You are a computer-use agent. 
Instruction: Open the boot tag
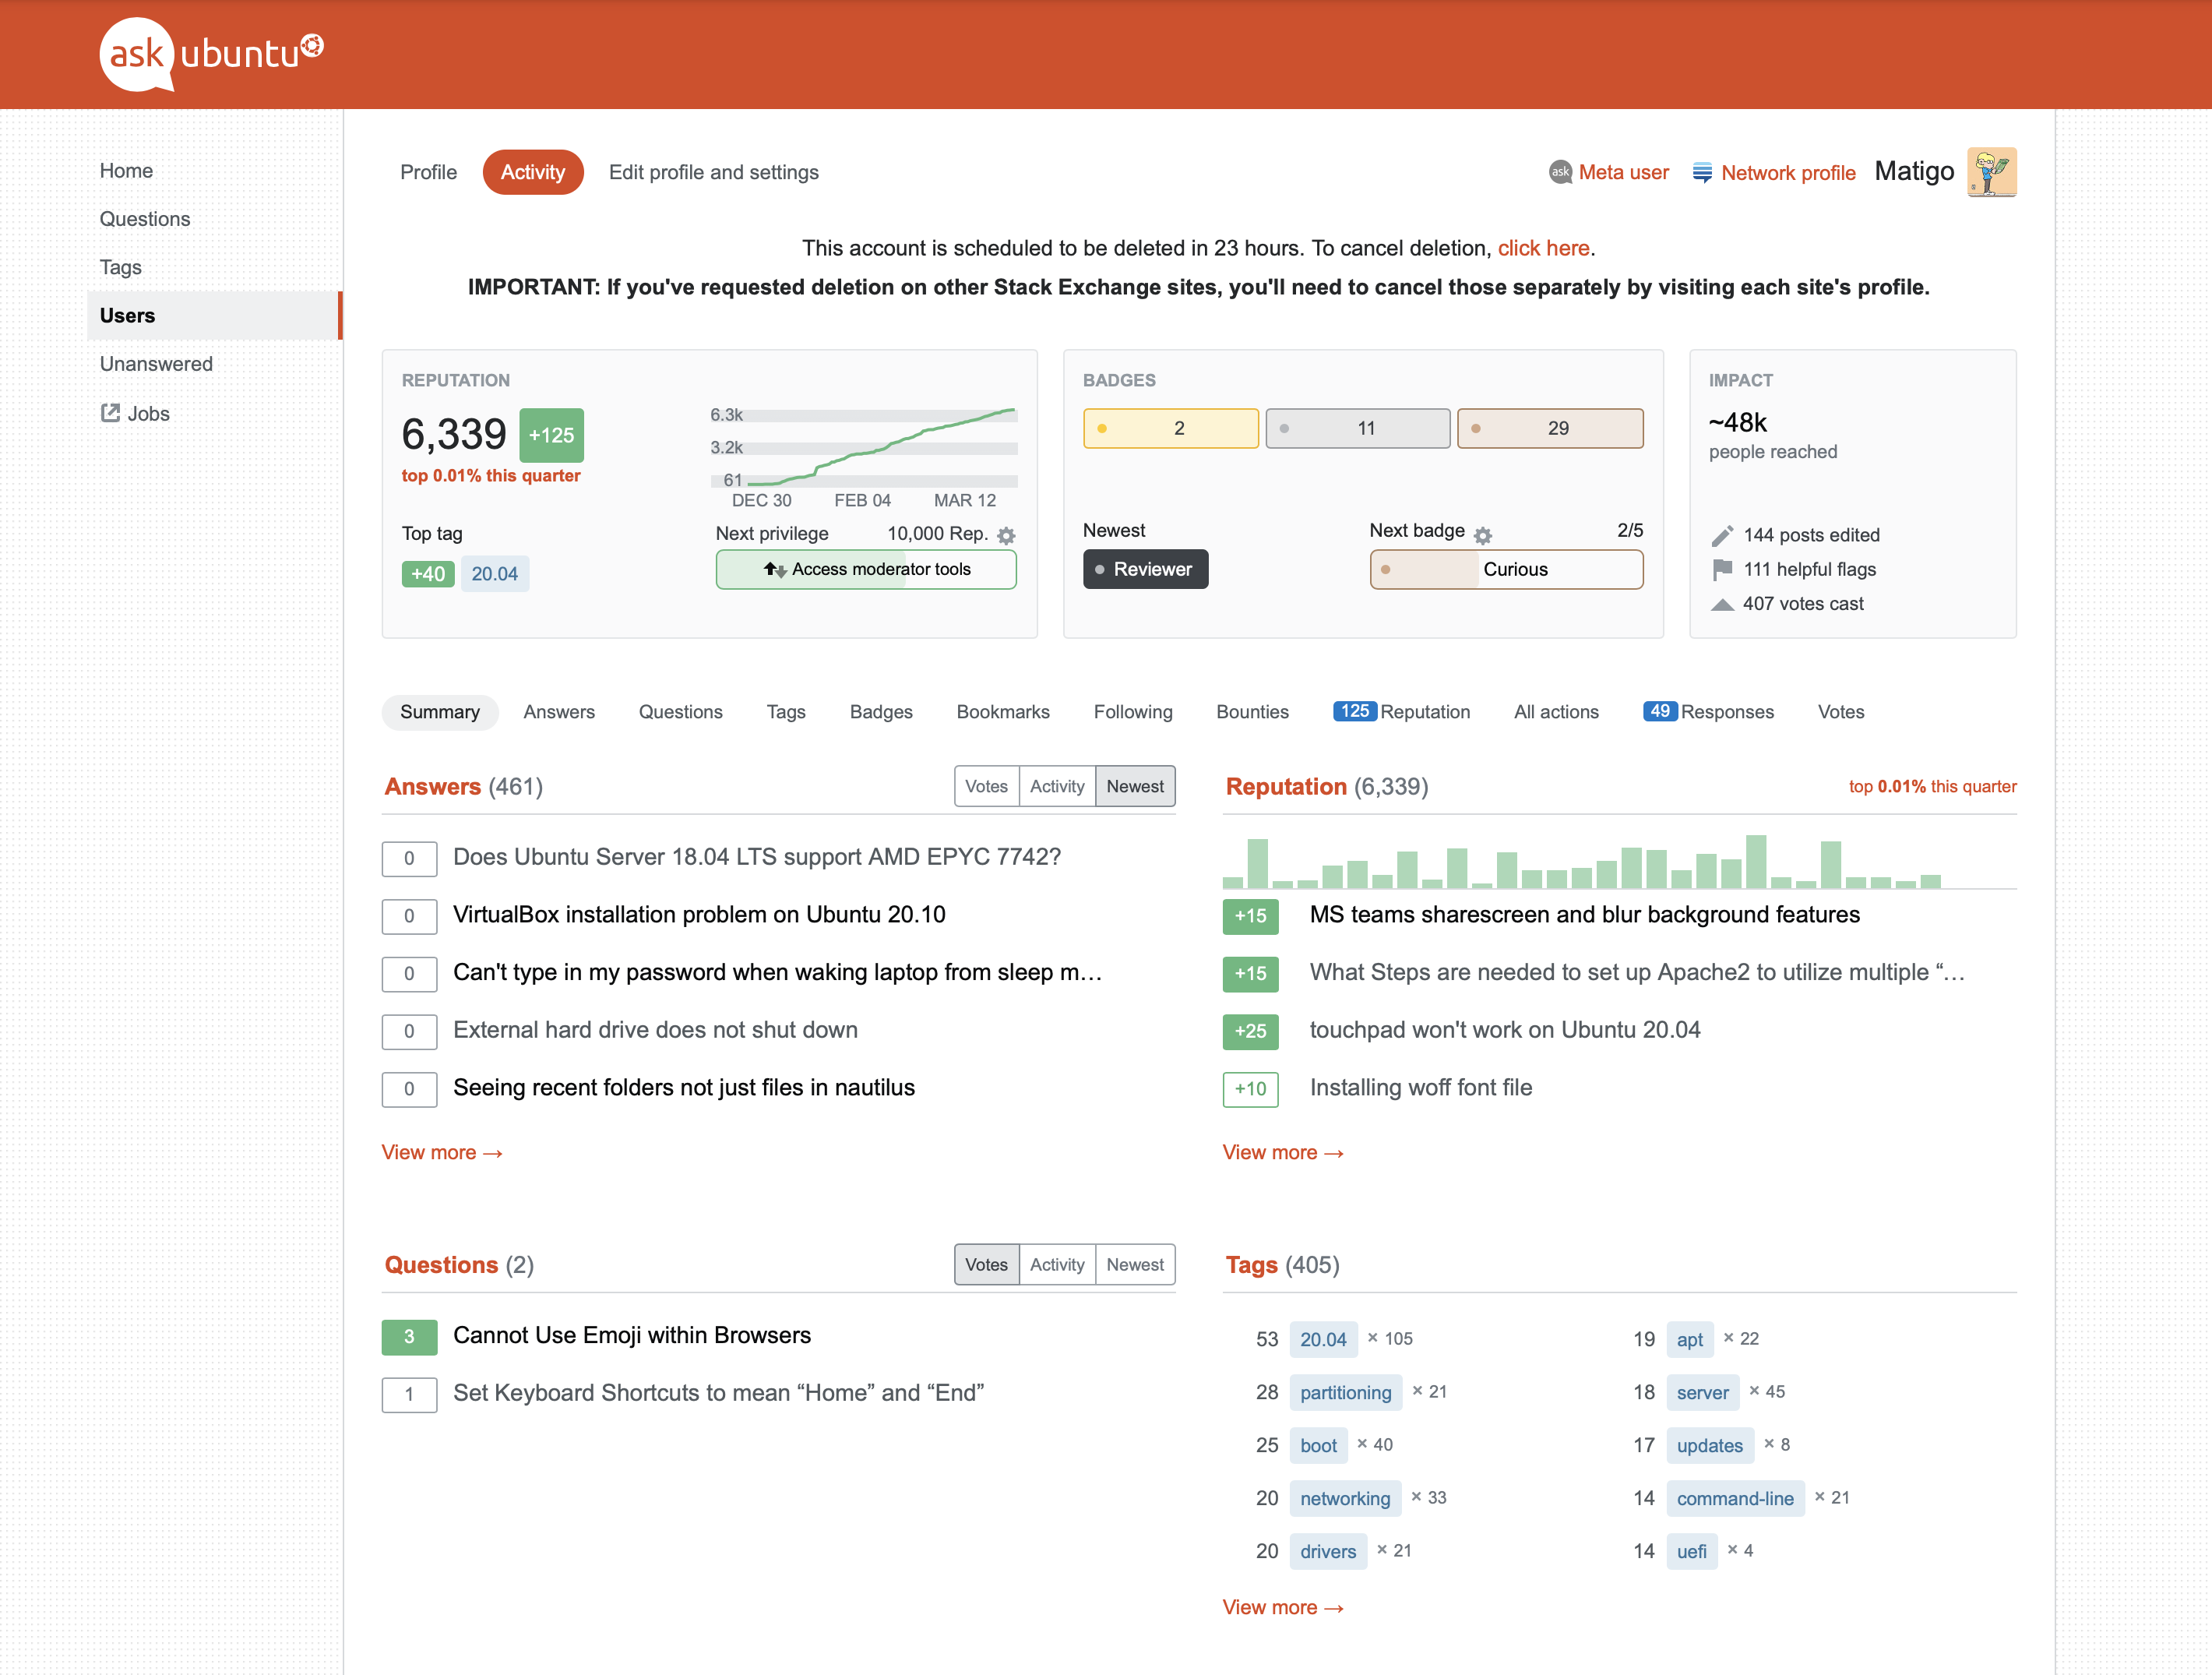[x=1318, y=1446]
